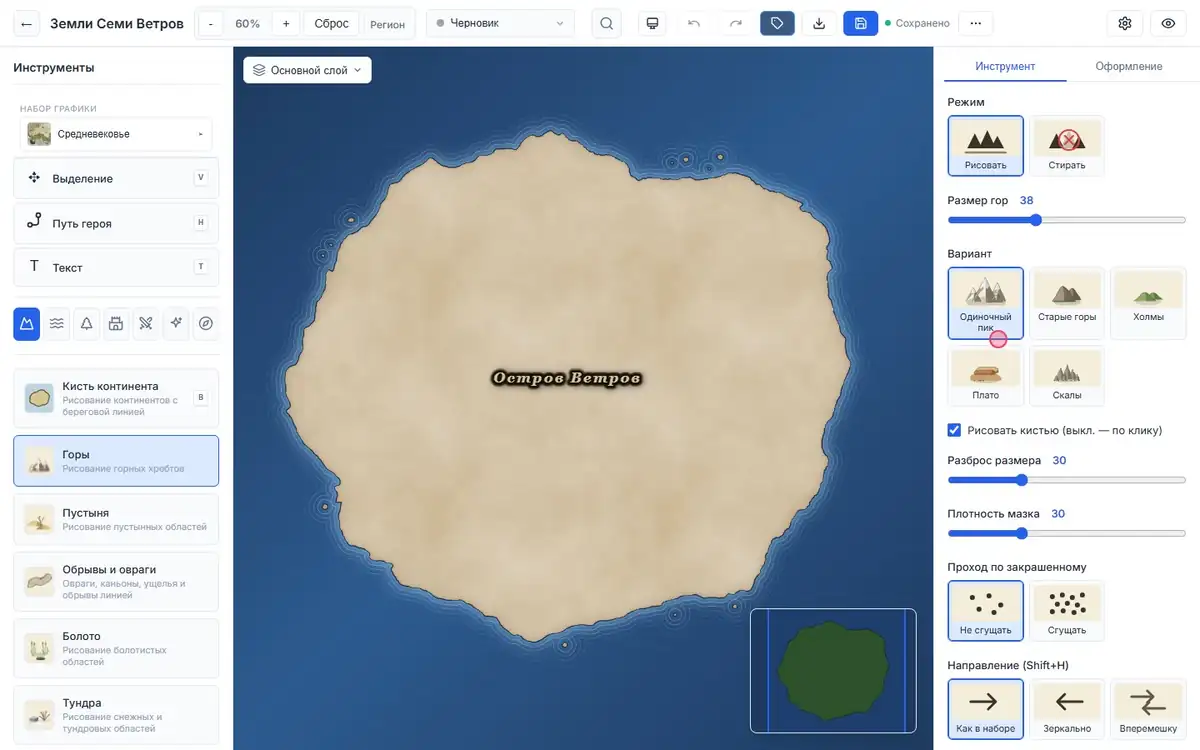The image size is (1200, 750).
Task: Toggle the 'Рисовать кистью' checkbox
Action: click(954, 430)
